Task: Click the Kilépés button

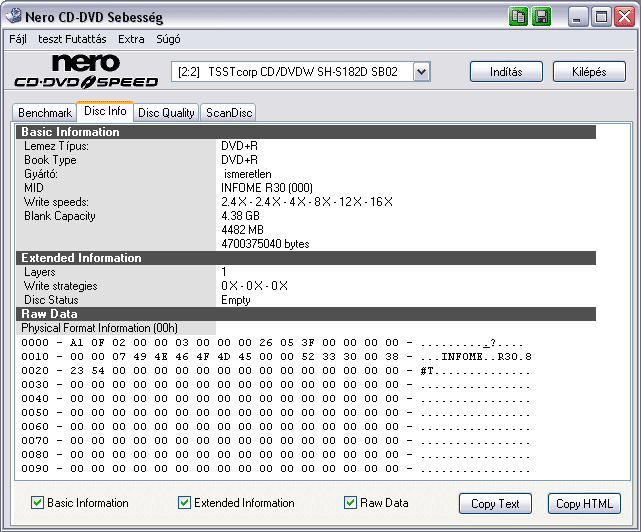Action: coord(589,72)
